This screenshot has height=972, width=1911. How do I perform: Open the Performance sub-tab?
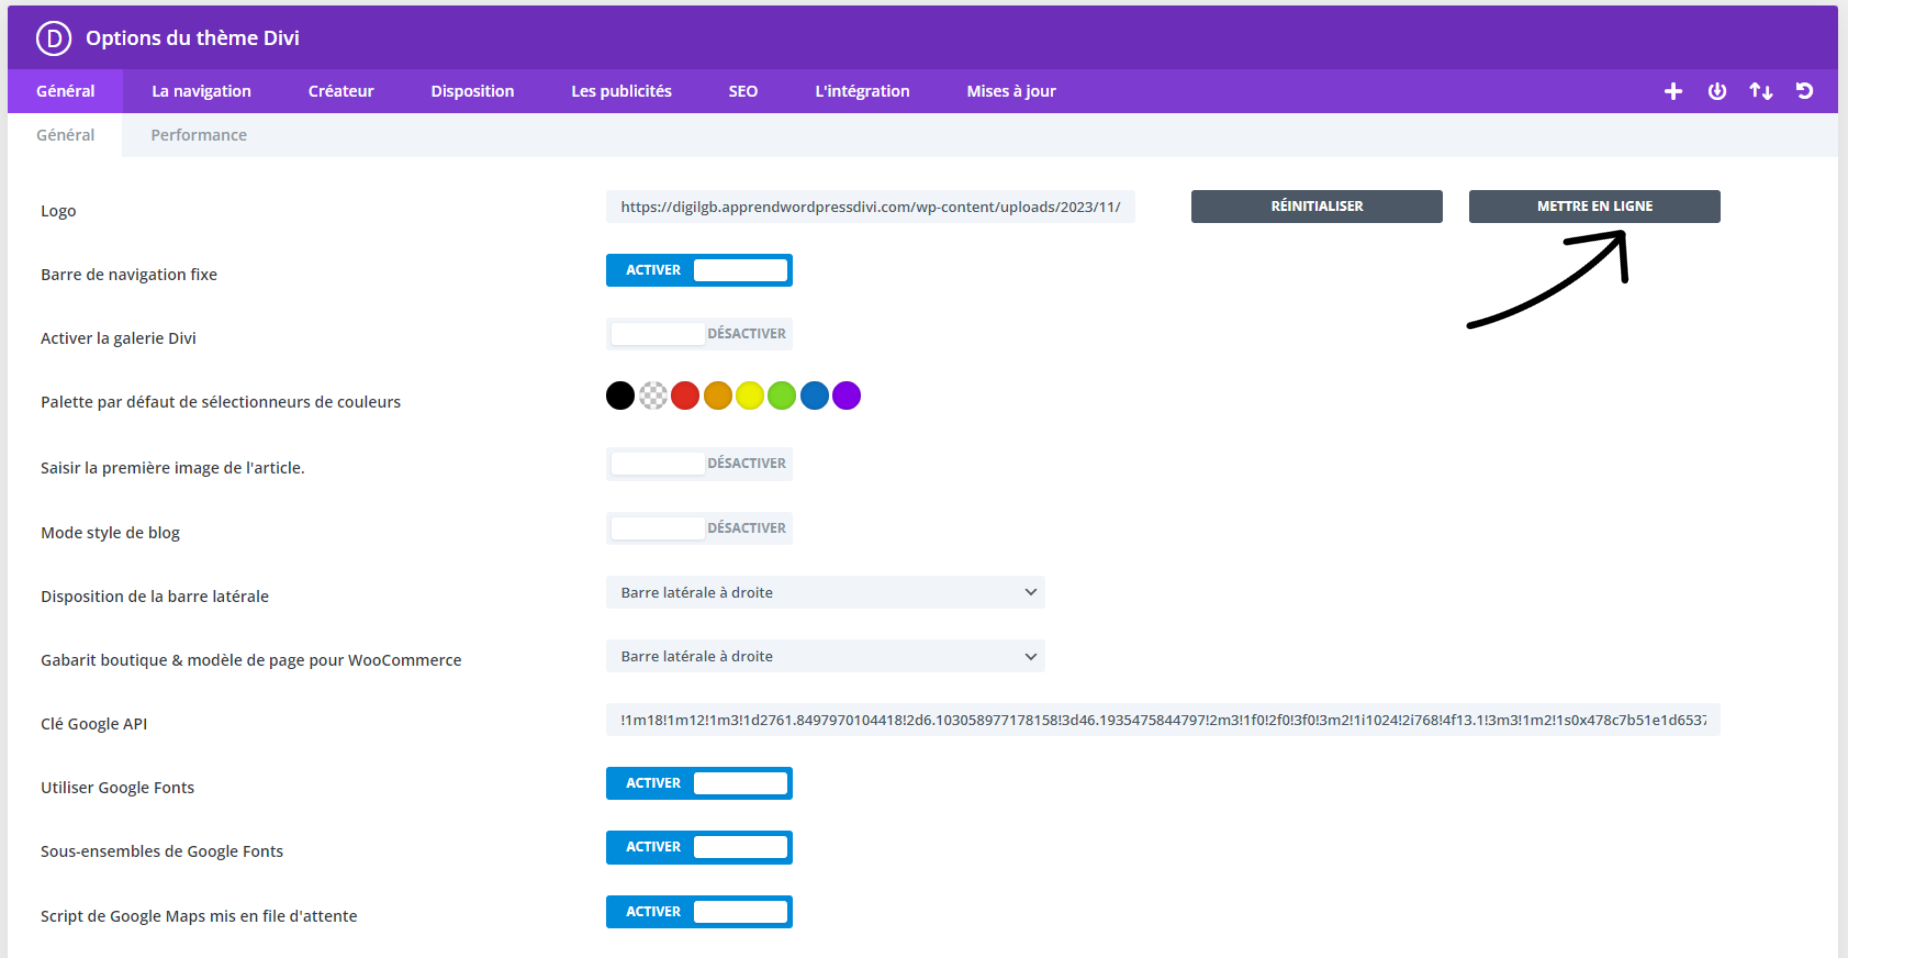pyautogui.click(x=198, y=135)
